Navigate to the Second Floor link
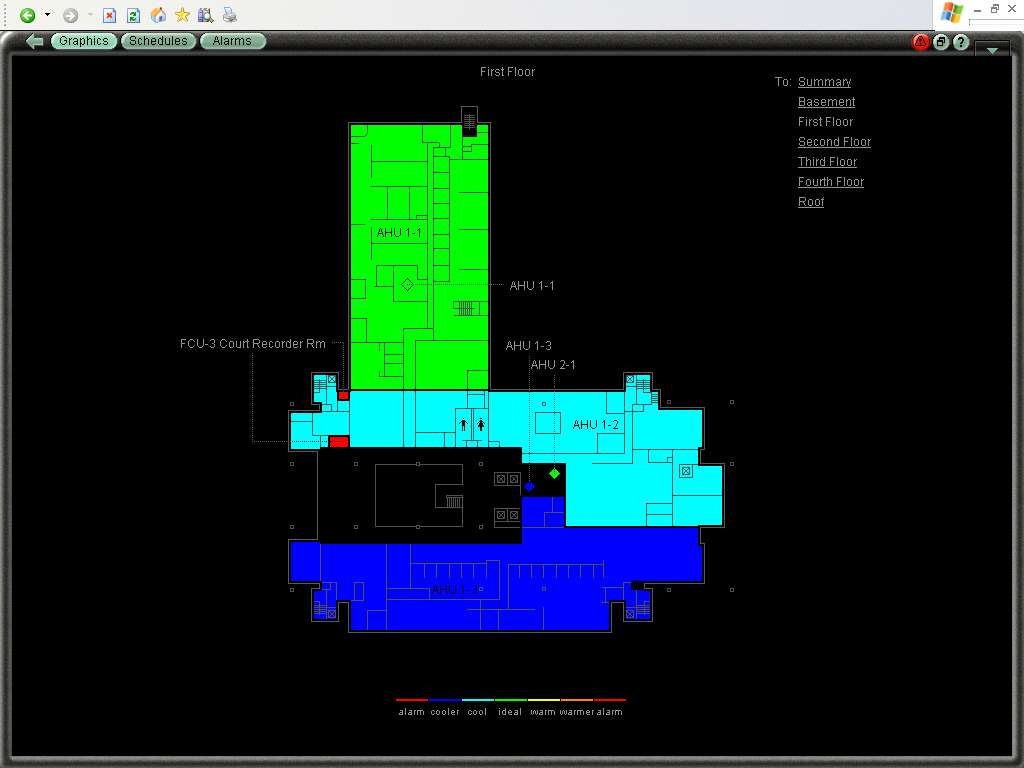Screen dimensions: 1024x768 click(834, 142)
